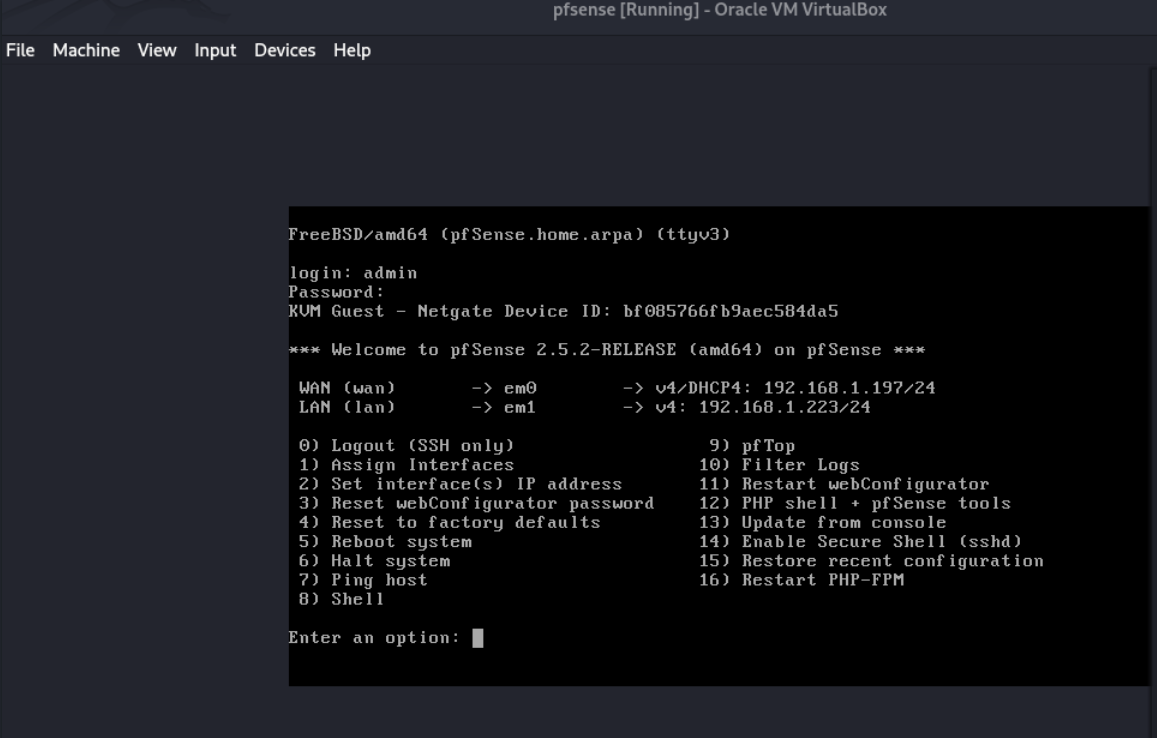Click option '3) Reset webConfigurator password'
Image resolution: width=1157 pixels, height=738 pixels.
pos(477,503)
